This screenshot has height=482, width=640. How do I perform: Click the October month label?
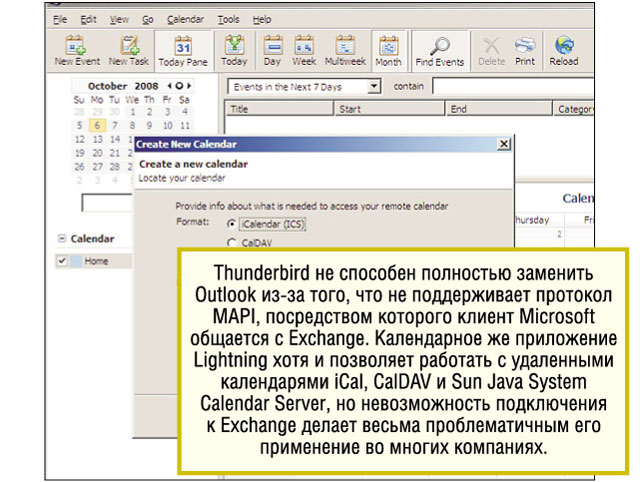click(x=108, y=86)
